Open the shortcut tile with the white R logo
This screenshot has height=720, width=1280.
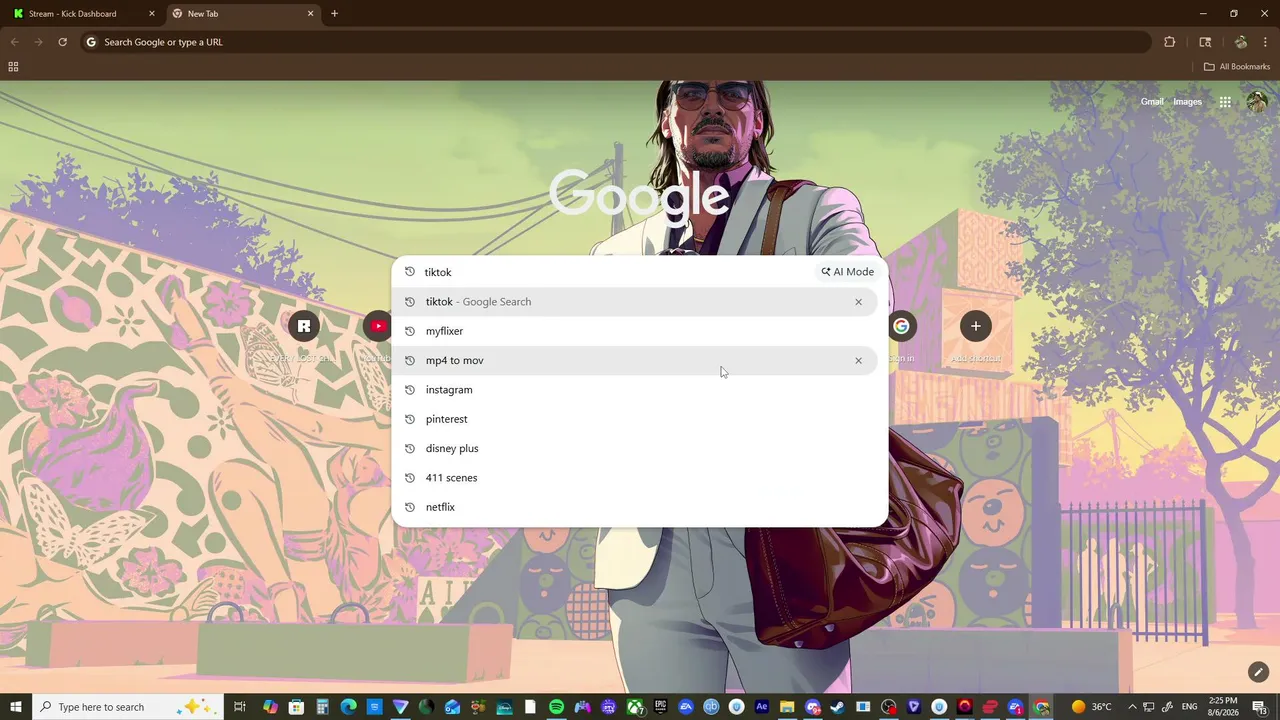point(304,326)
